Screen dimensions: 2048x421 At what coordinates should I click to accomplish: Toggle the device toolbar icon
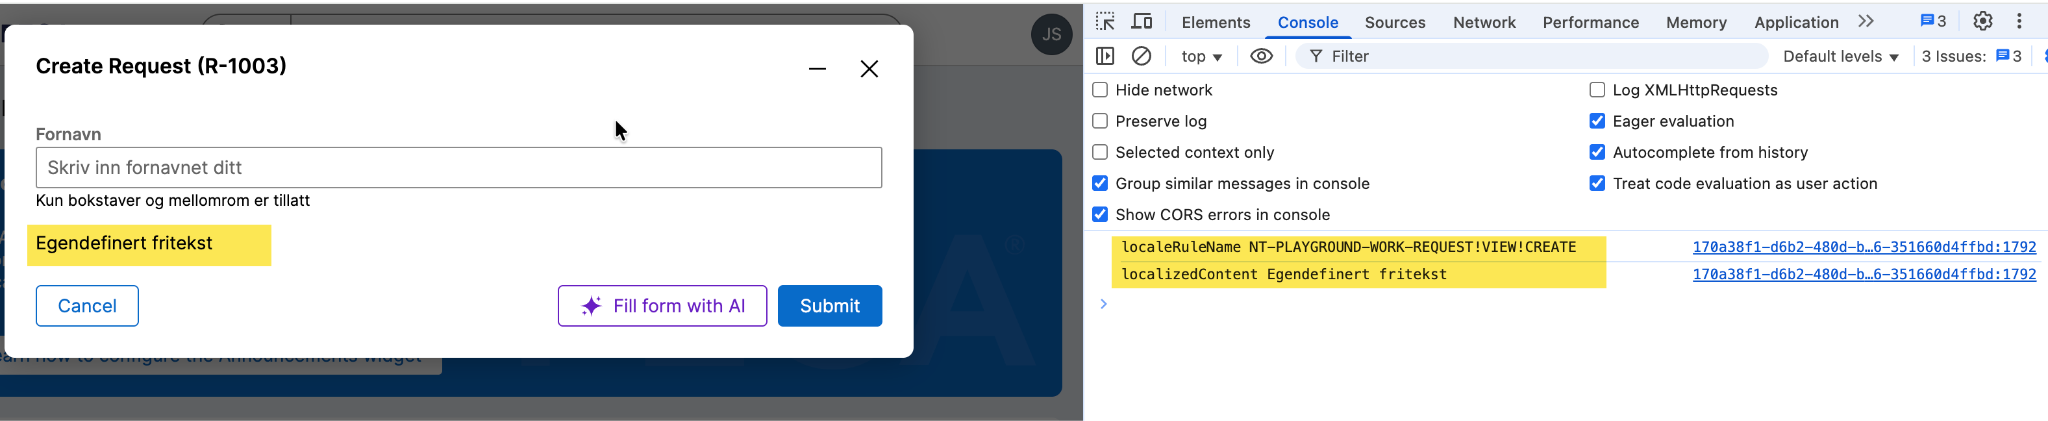coord(1142,21)
